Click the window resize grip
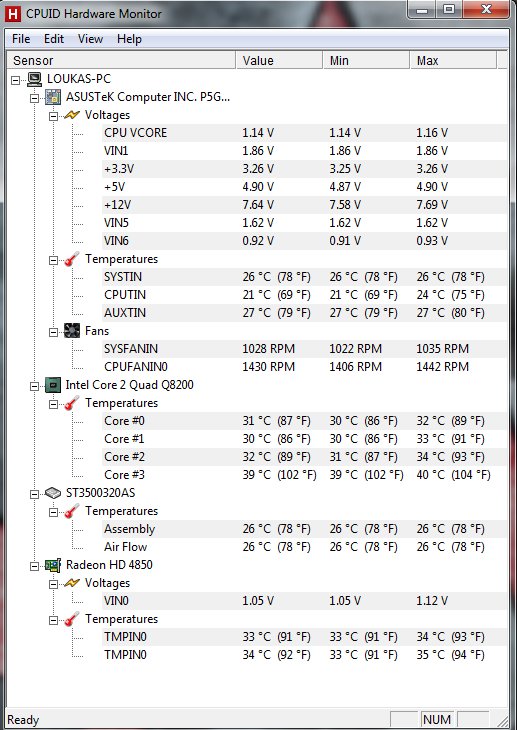The height and width of the screenshot is (730, 517). (503, 721)
